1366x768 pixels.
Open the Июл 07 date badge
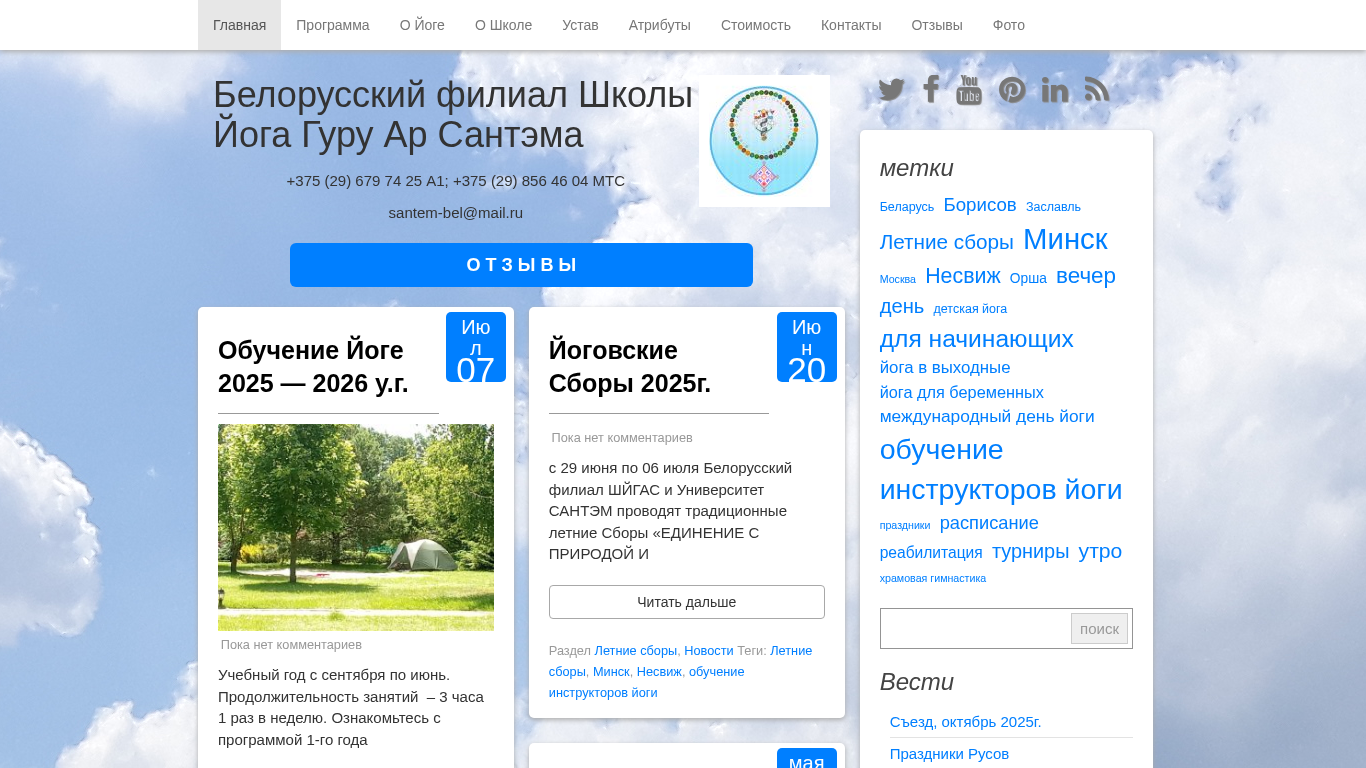point(476,348)
